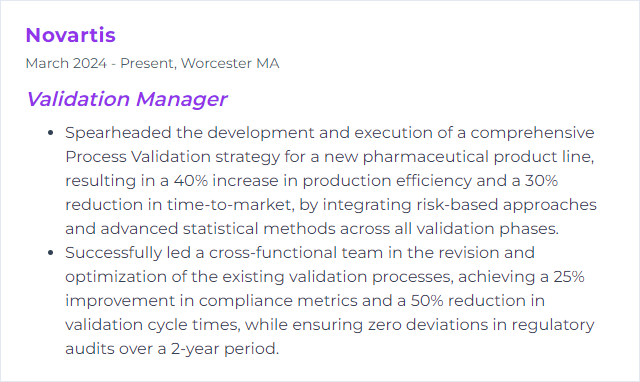
Task: Click the Worcester MA location text
Action: coord(230,63)
